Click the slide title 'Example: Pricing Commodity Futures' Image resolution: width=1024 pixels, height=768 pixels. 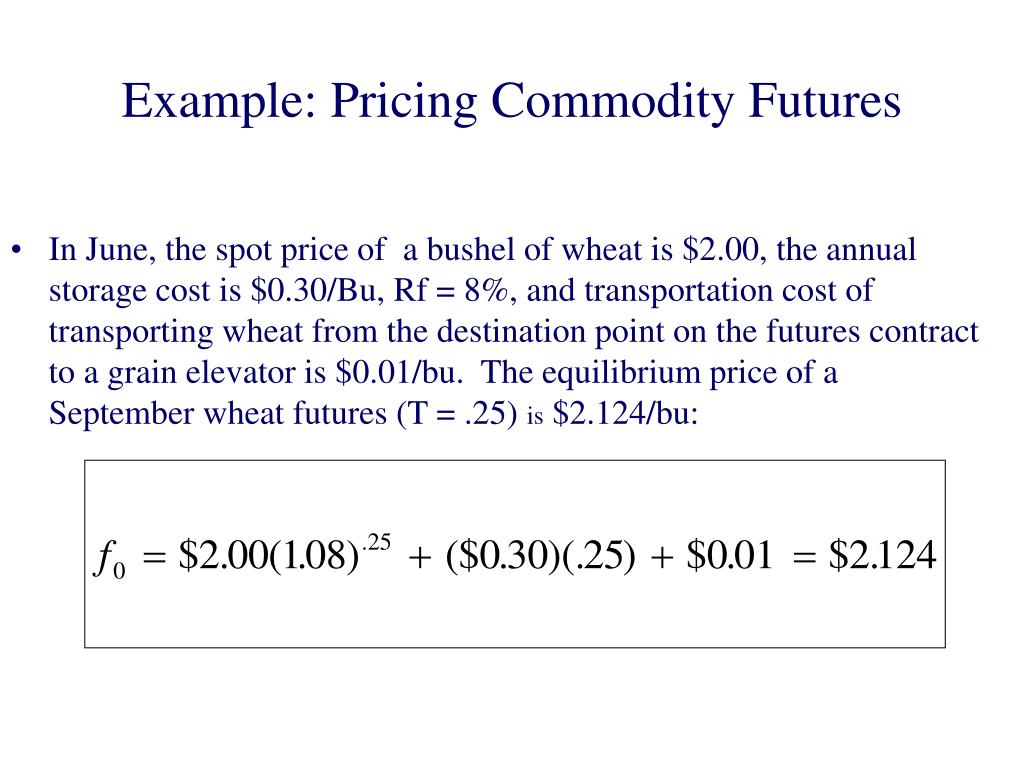pos(511,102)
